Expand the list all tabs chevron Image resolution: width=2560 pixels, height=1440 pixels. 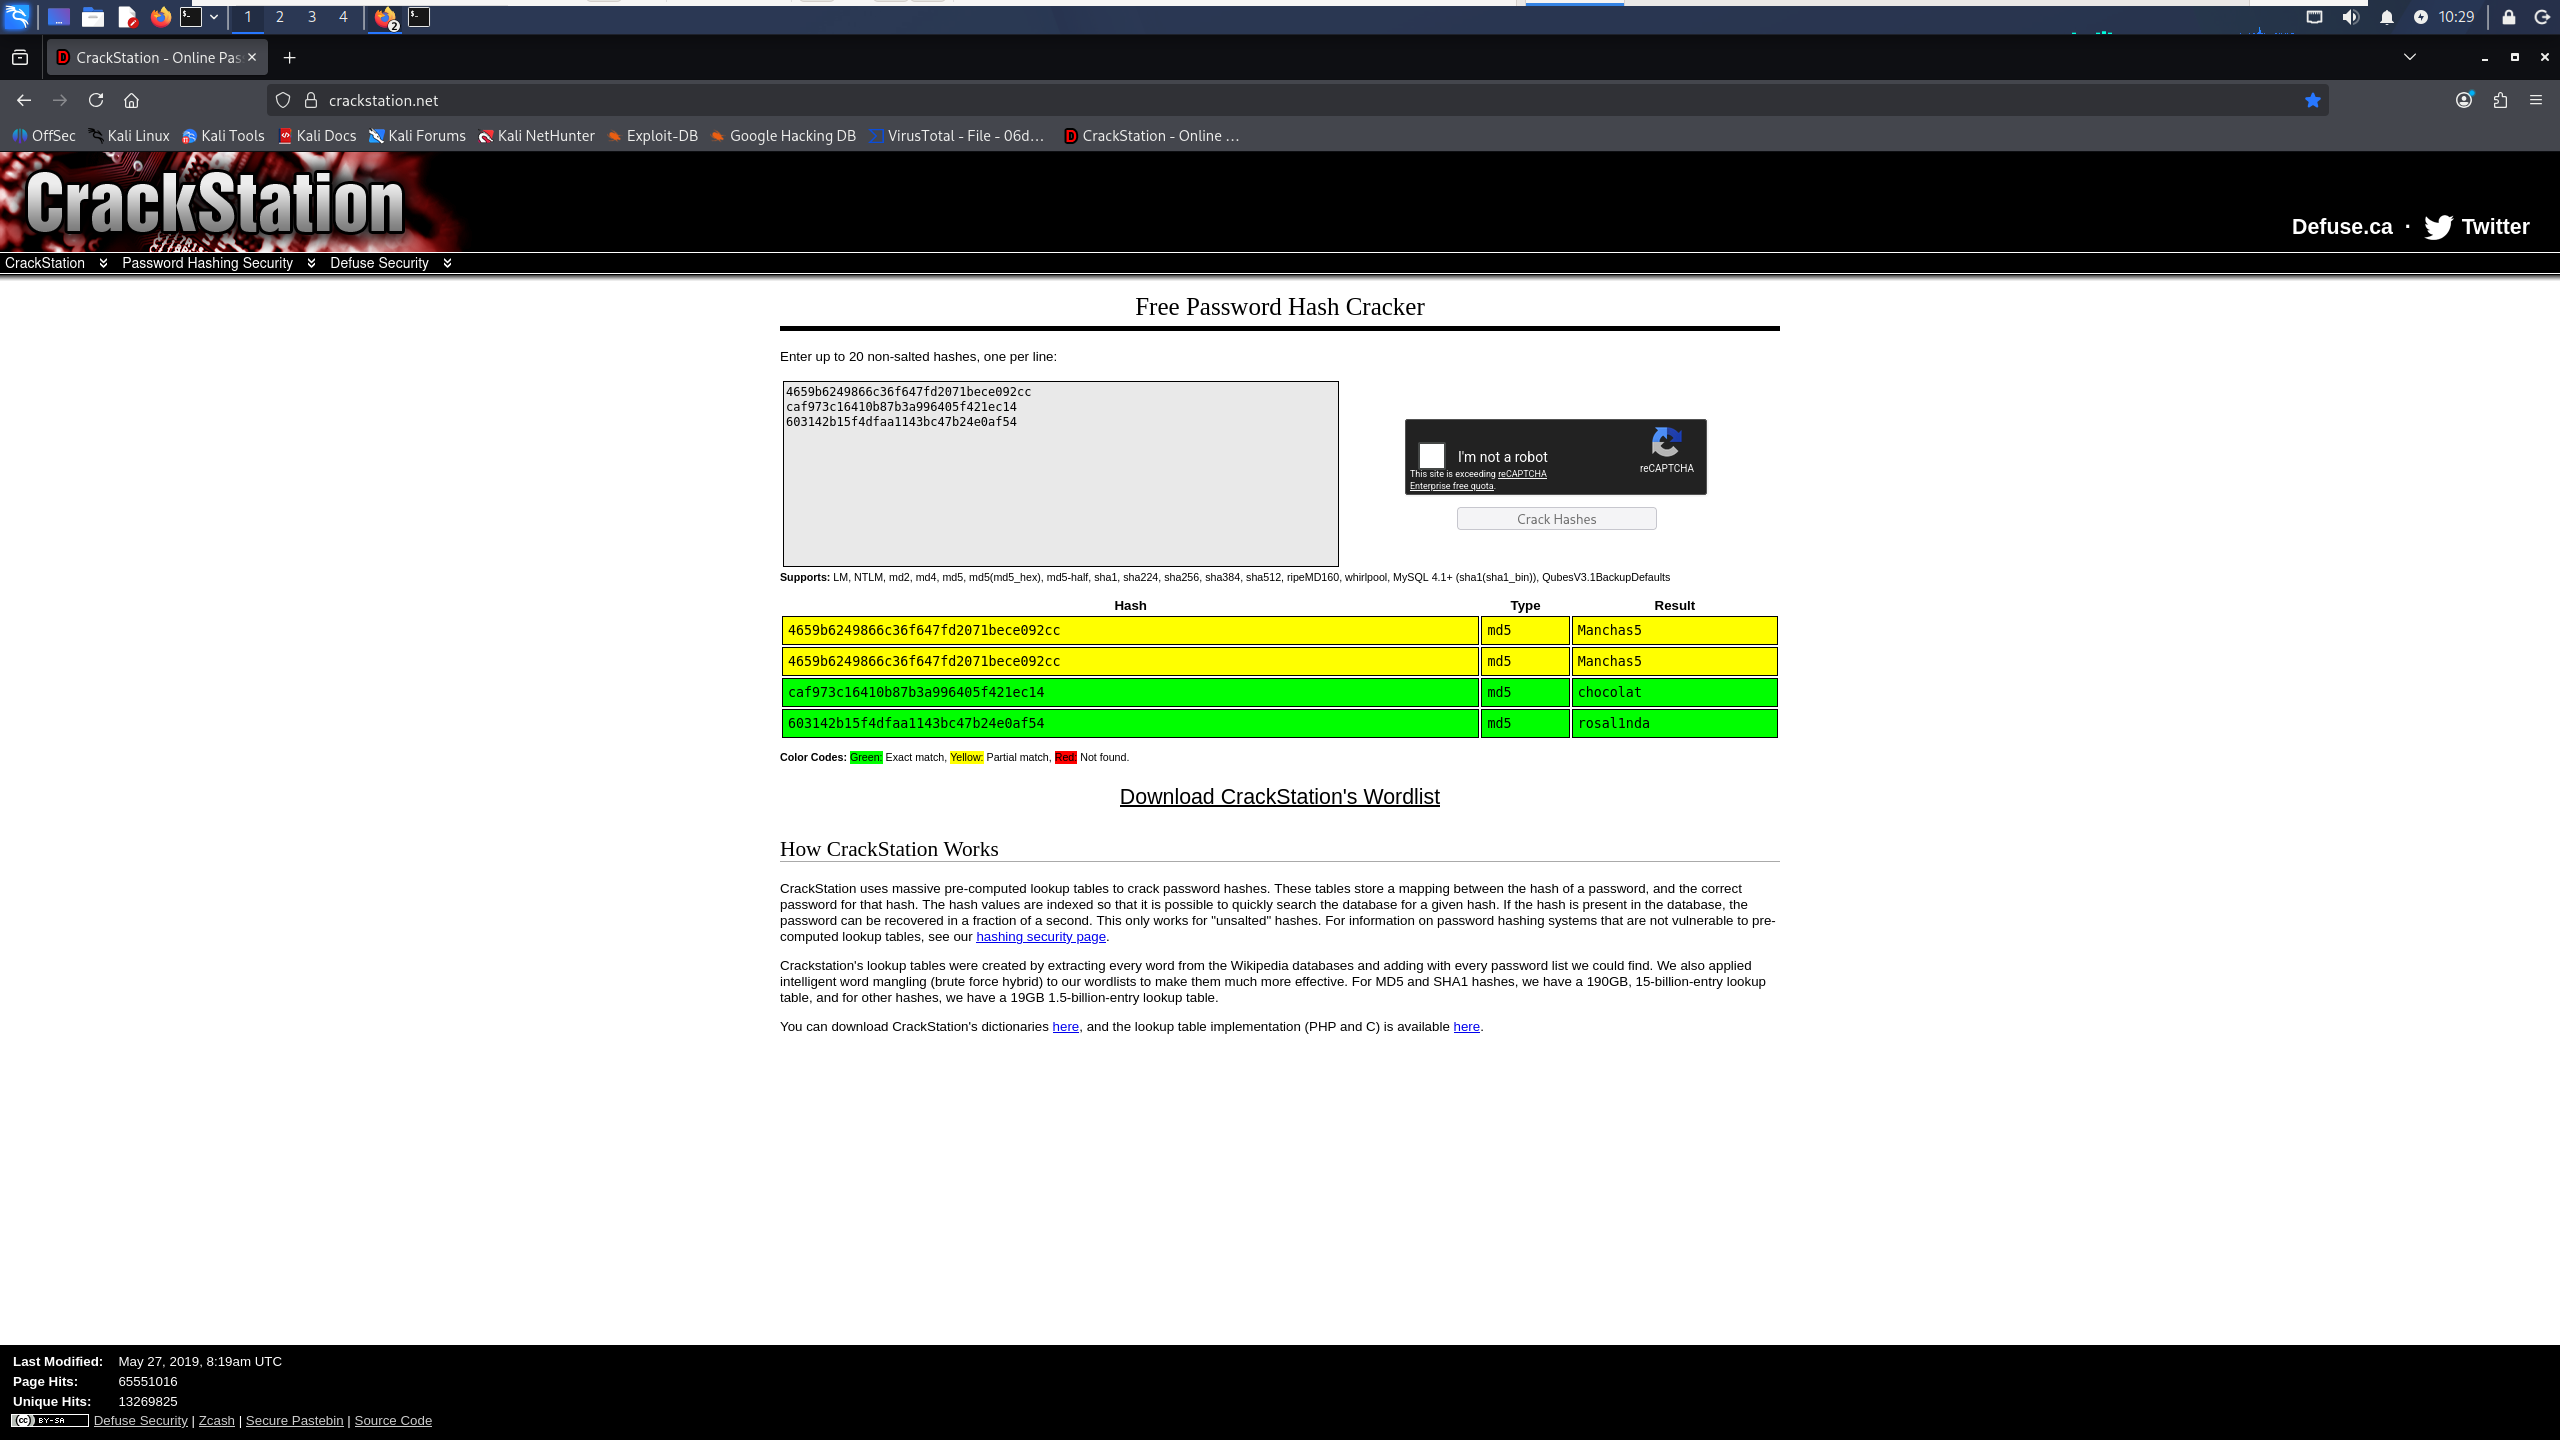[x=2410, y=57]
